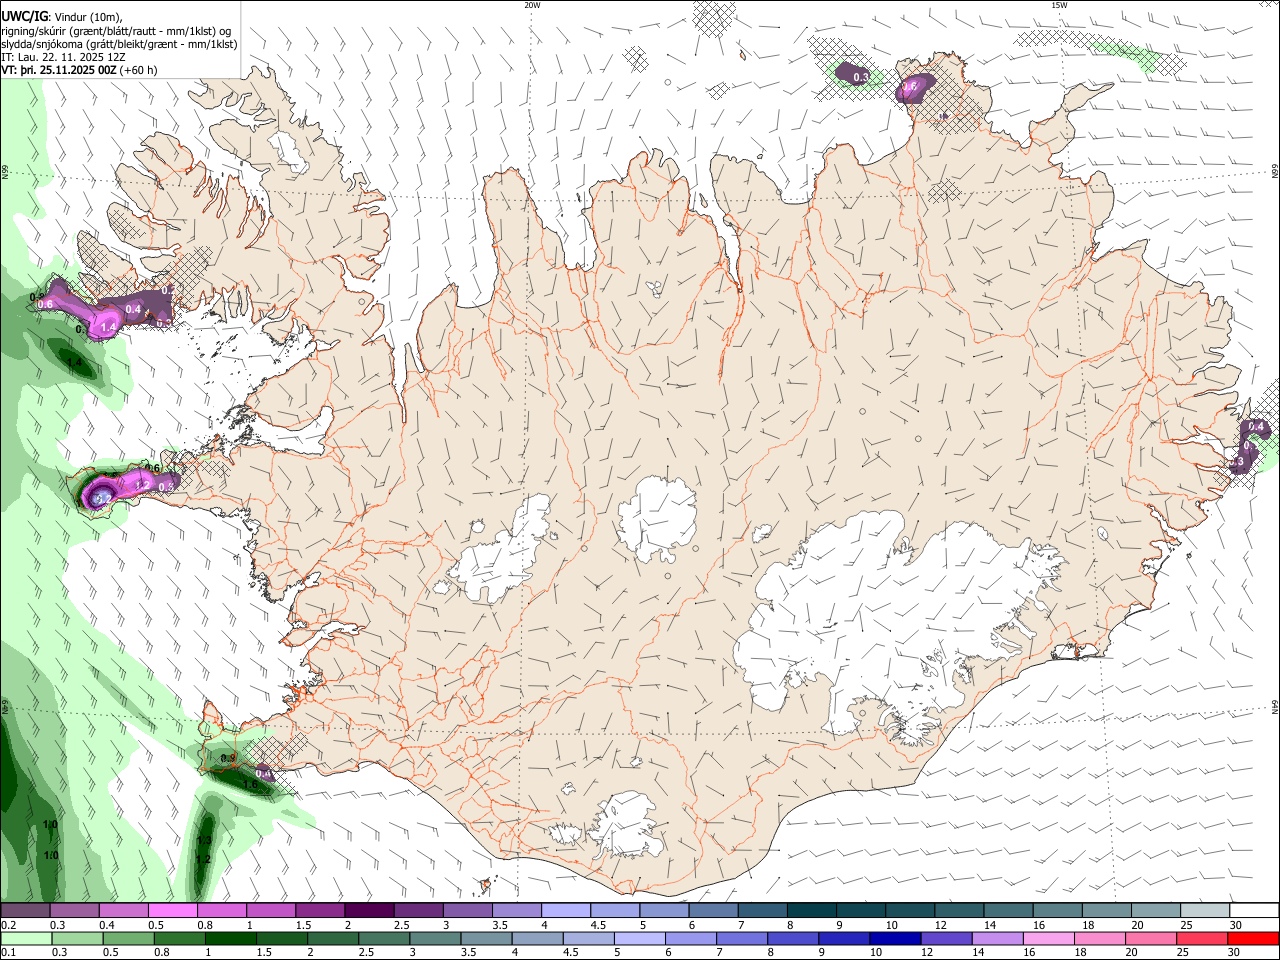This screenshot has width=1280, height=960.
Task: Click the 'slydda/snjókoma' legend description line
Action: click(x=119, y=44)
